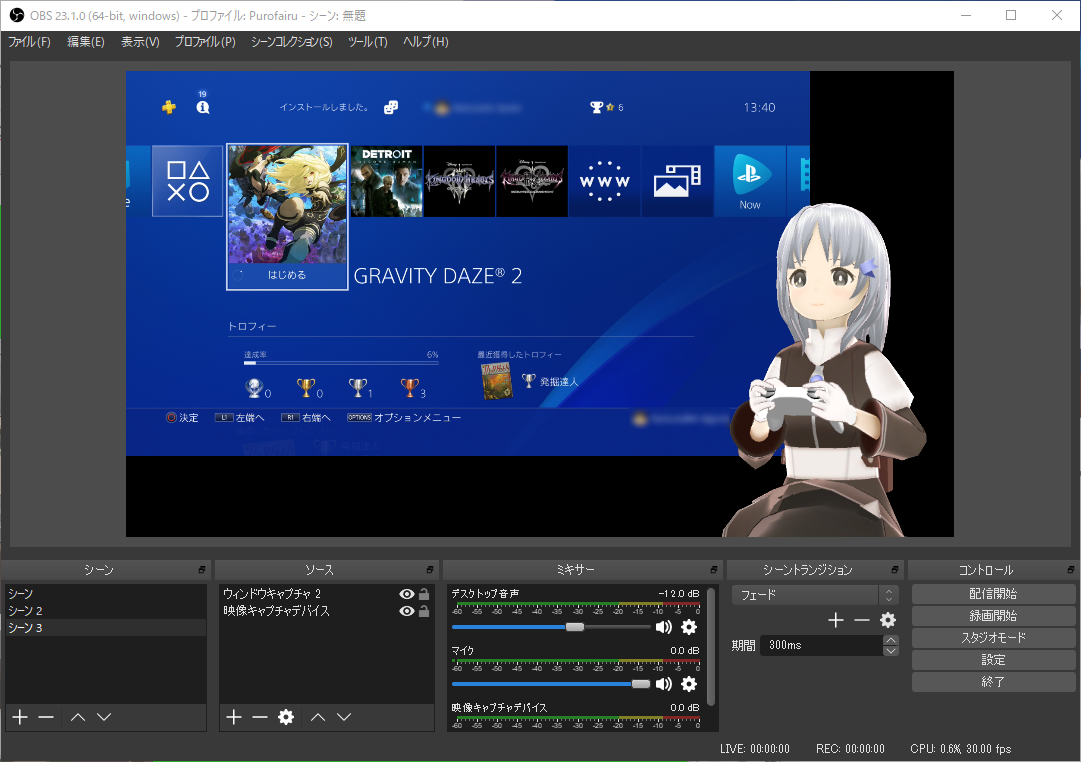
Task: Move selected source down with arrow
Action: [344, 717]
